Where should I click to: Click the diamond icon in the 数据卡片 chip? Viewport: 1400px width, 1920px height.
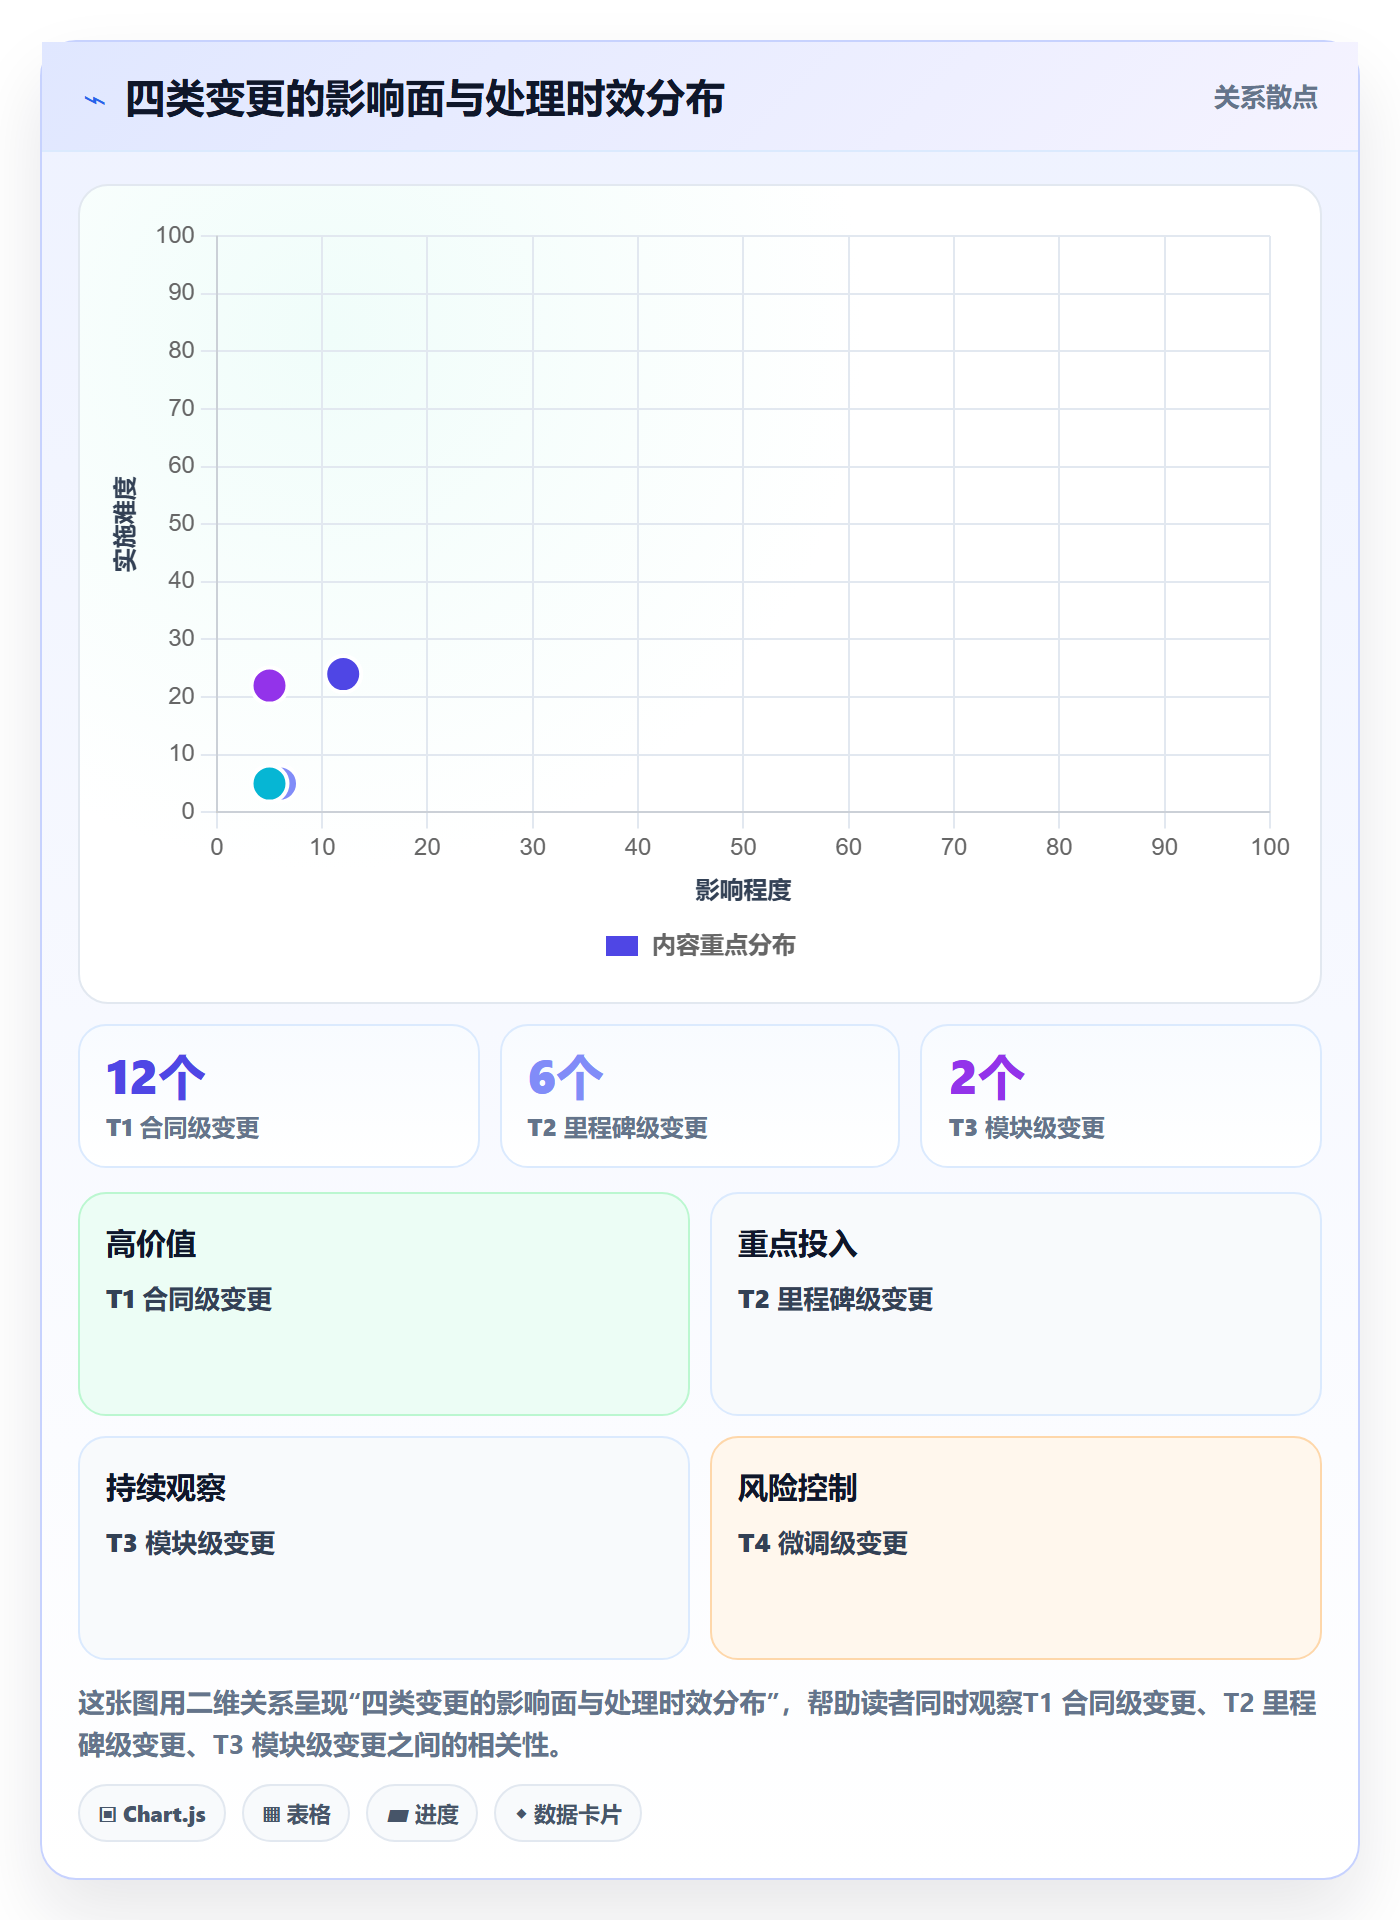coord(521,1814)
